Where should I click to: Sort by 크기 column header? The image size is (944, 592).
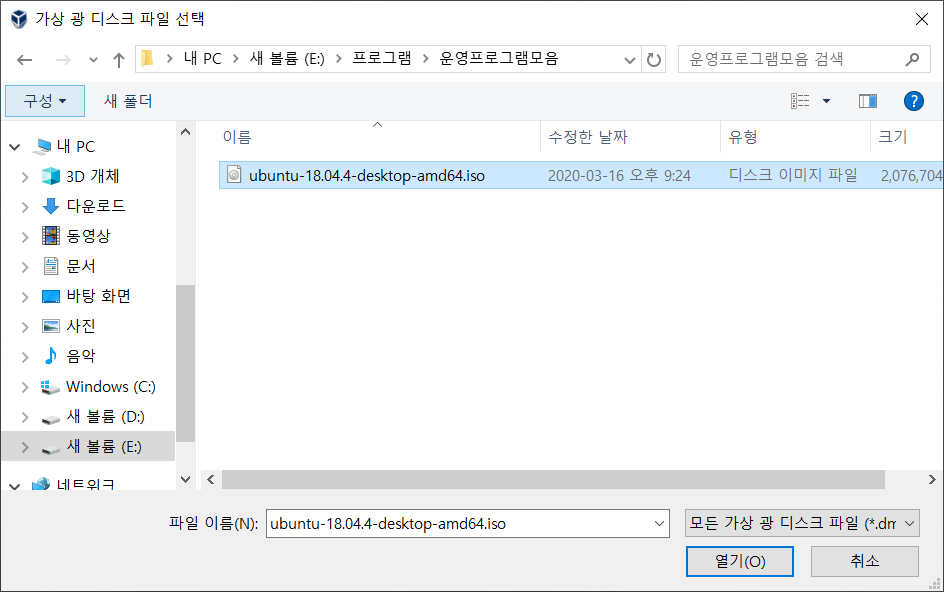pyautogui.click(x=892, y=137)
